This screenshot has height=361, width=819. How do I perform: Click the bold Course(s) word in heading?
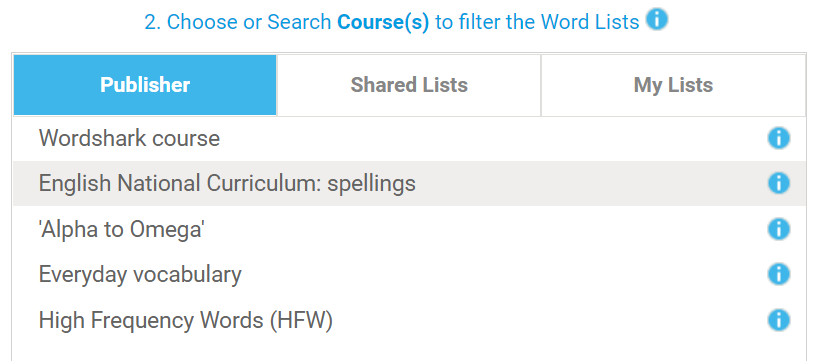click(x=383, y=22)
